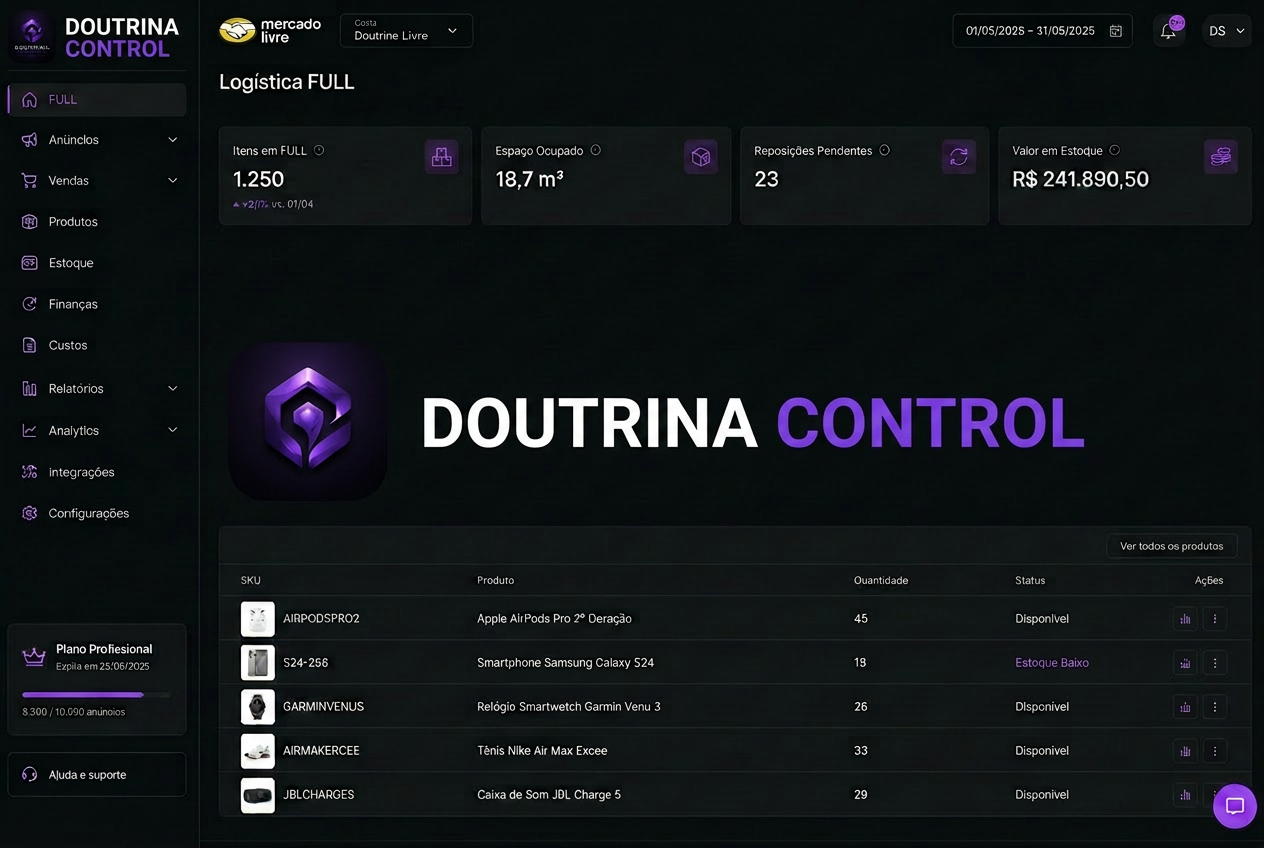Click the Configurações gear icon
This screenshot has height=848, width=1264.
29,513
